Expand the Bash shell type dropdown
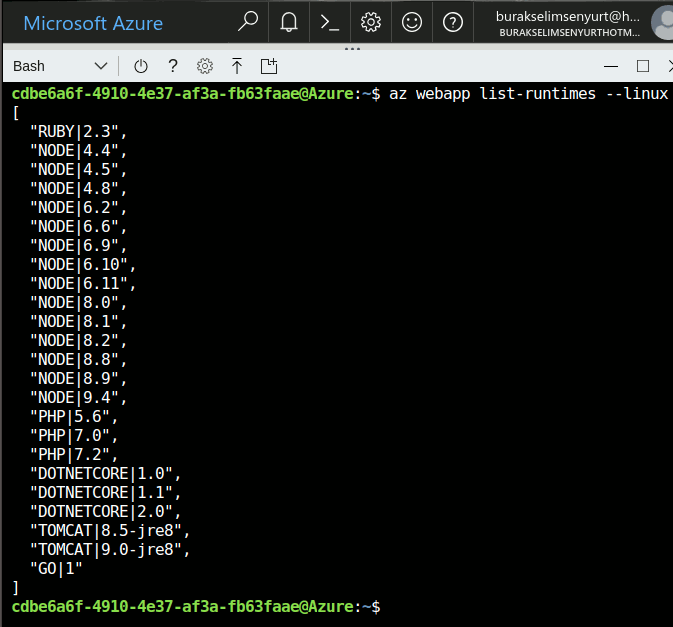673x627 pixels. [x=60, y=66]
